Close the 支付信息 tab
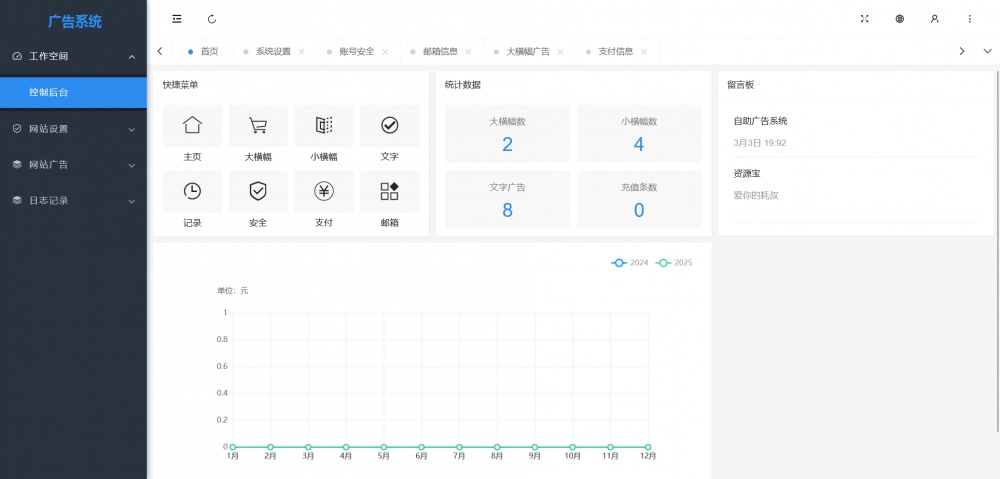Image resolution: width=1000 pixels, height=479 pixels. click(x=644, y=52)
